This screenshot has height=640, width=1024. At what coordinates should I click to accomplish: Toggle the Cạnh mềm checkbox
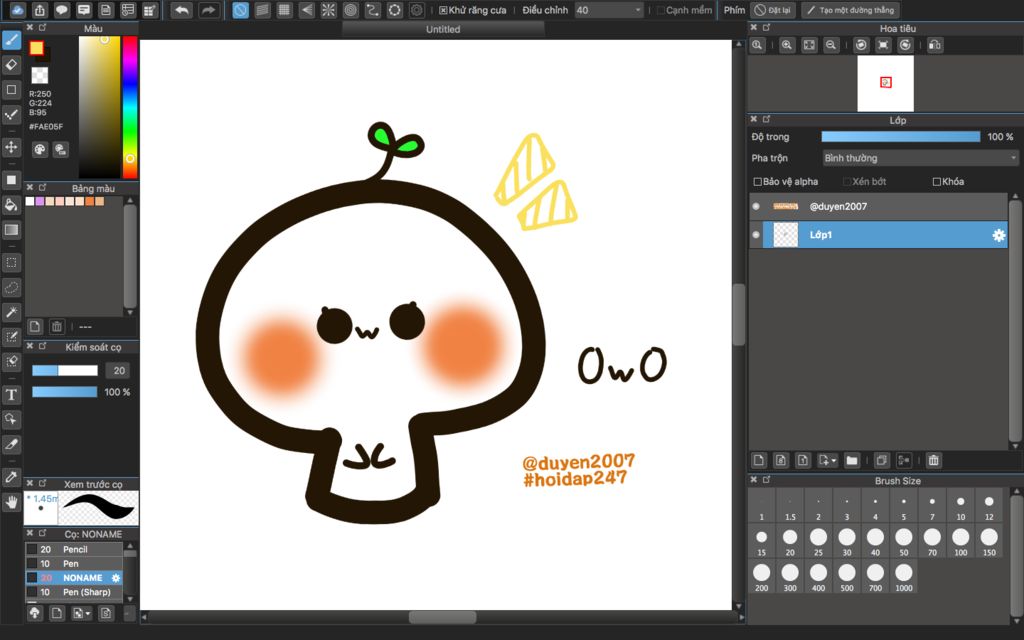click(x=660, y=10)
